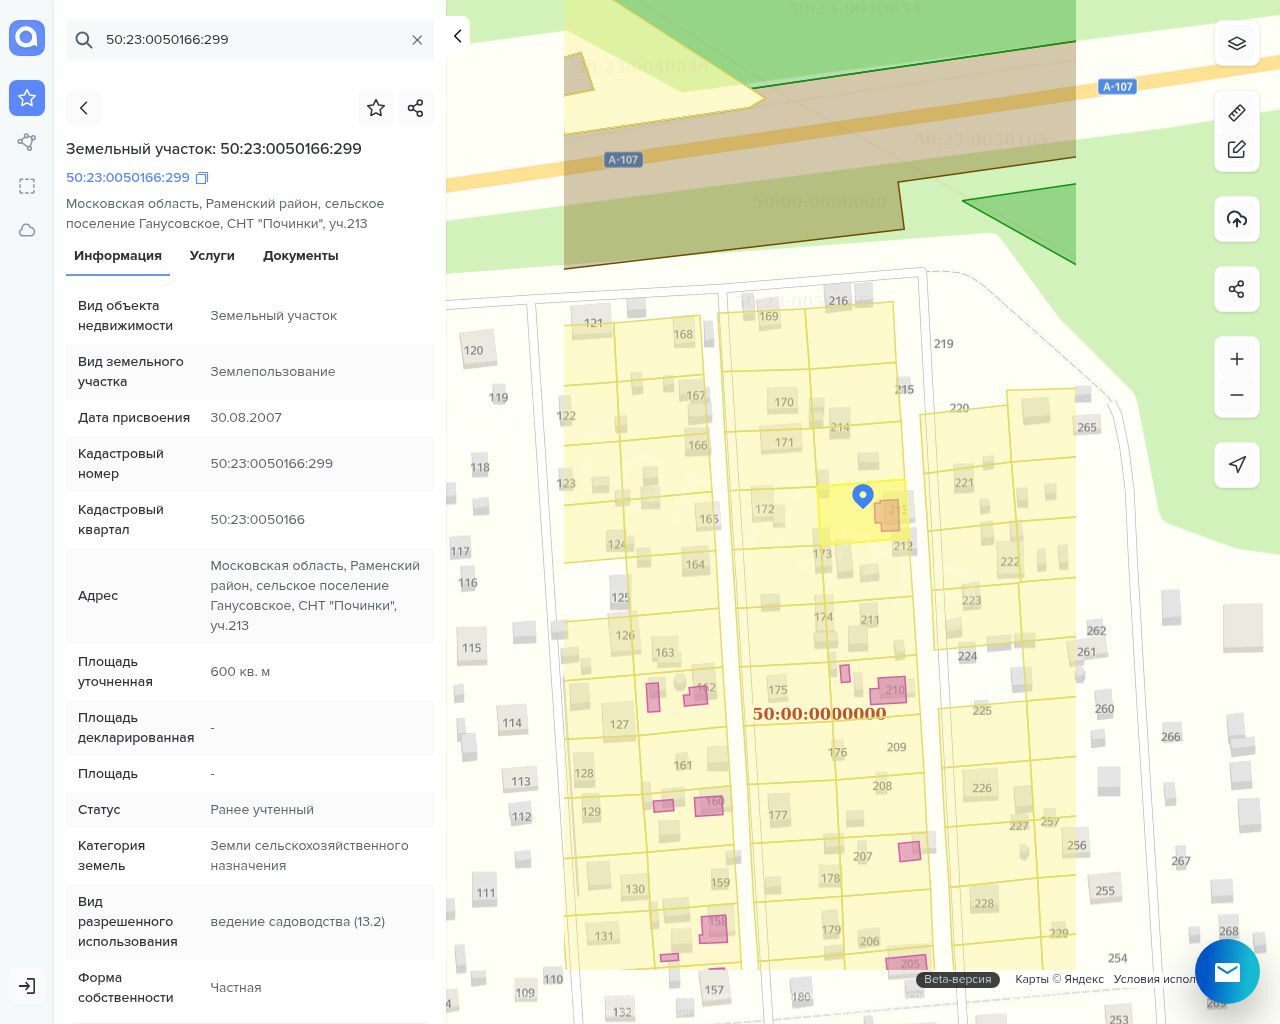This screenshot has height=1024, width=1280.
Task: Go back using the left chevron button
Action: 84,108
